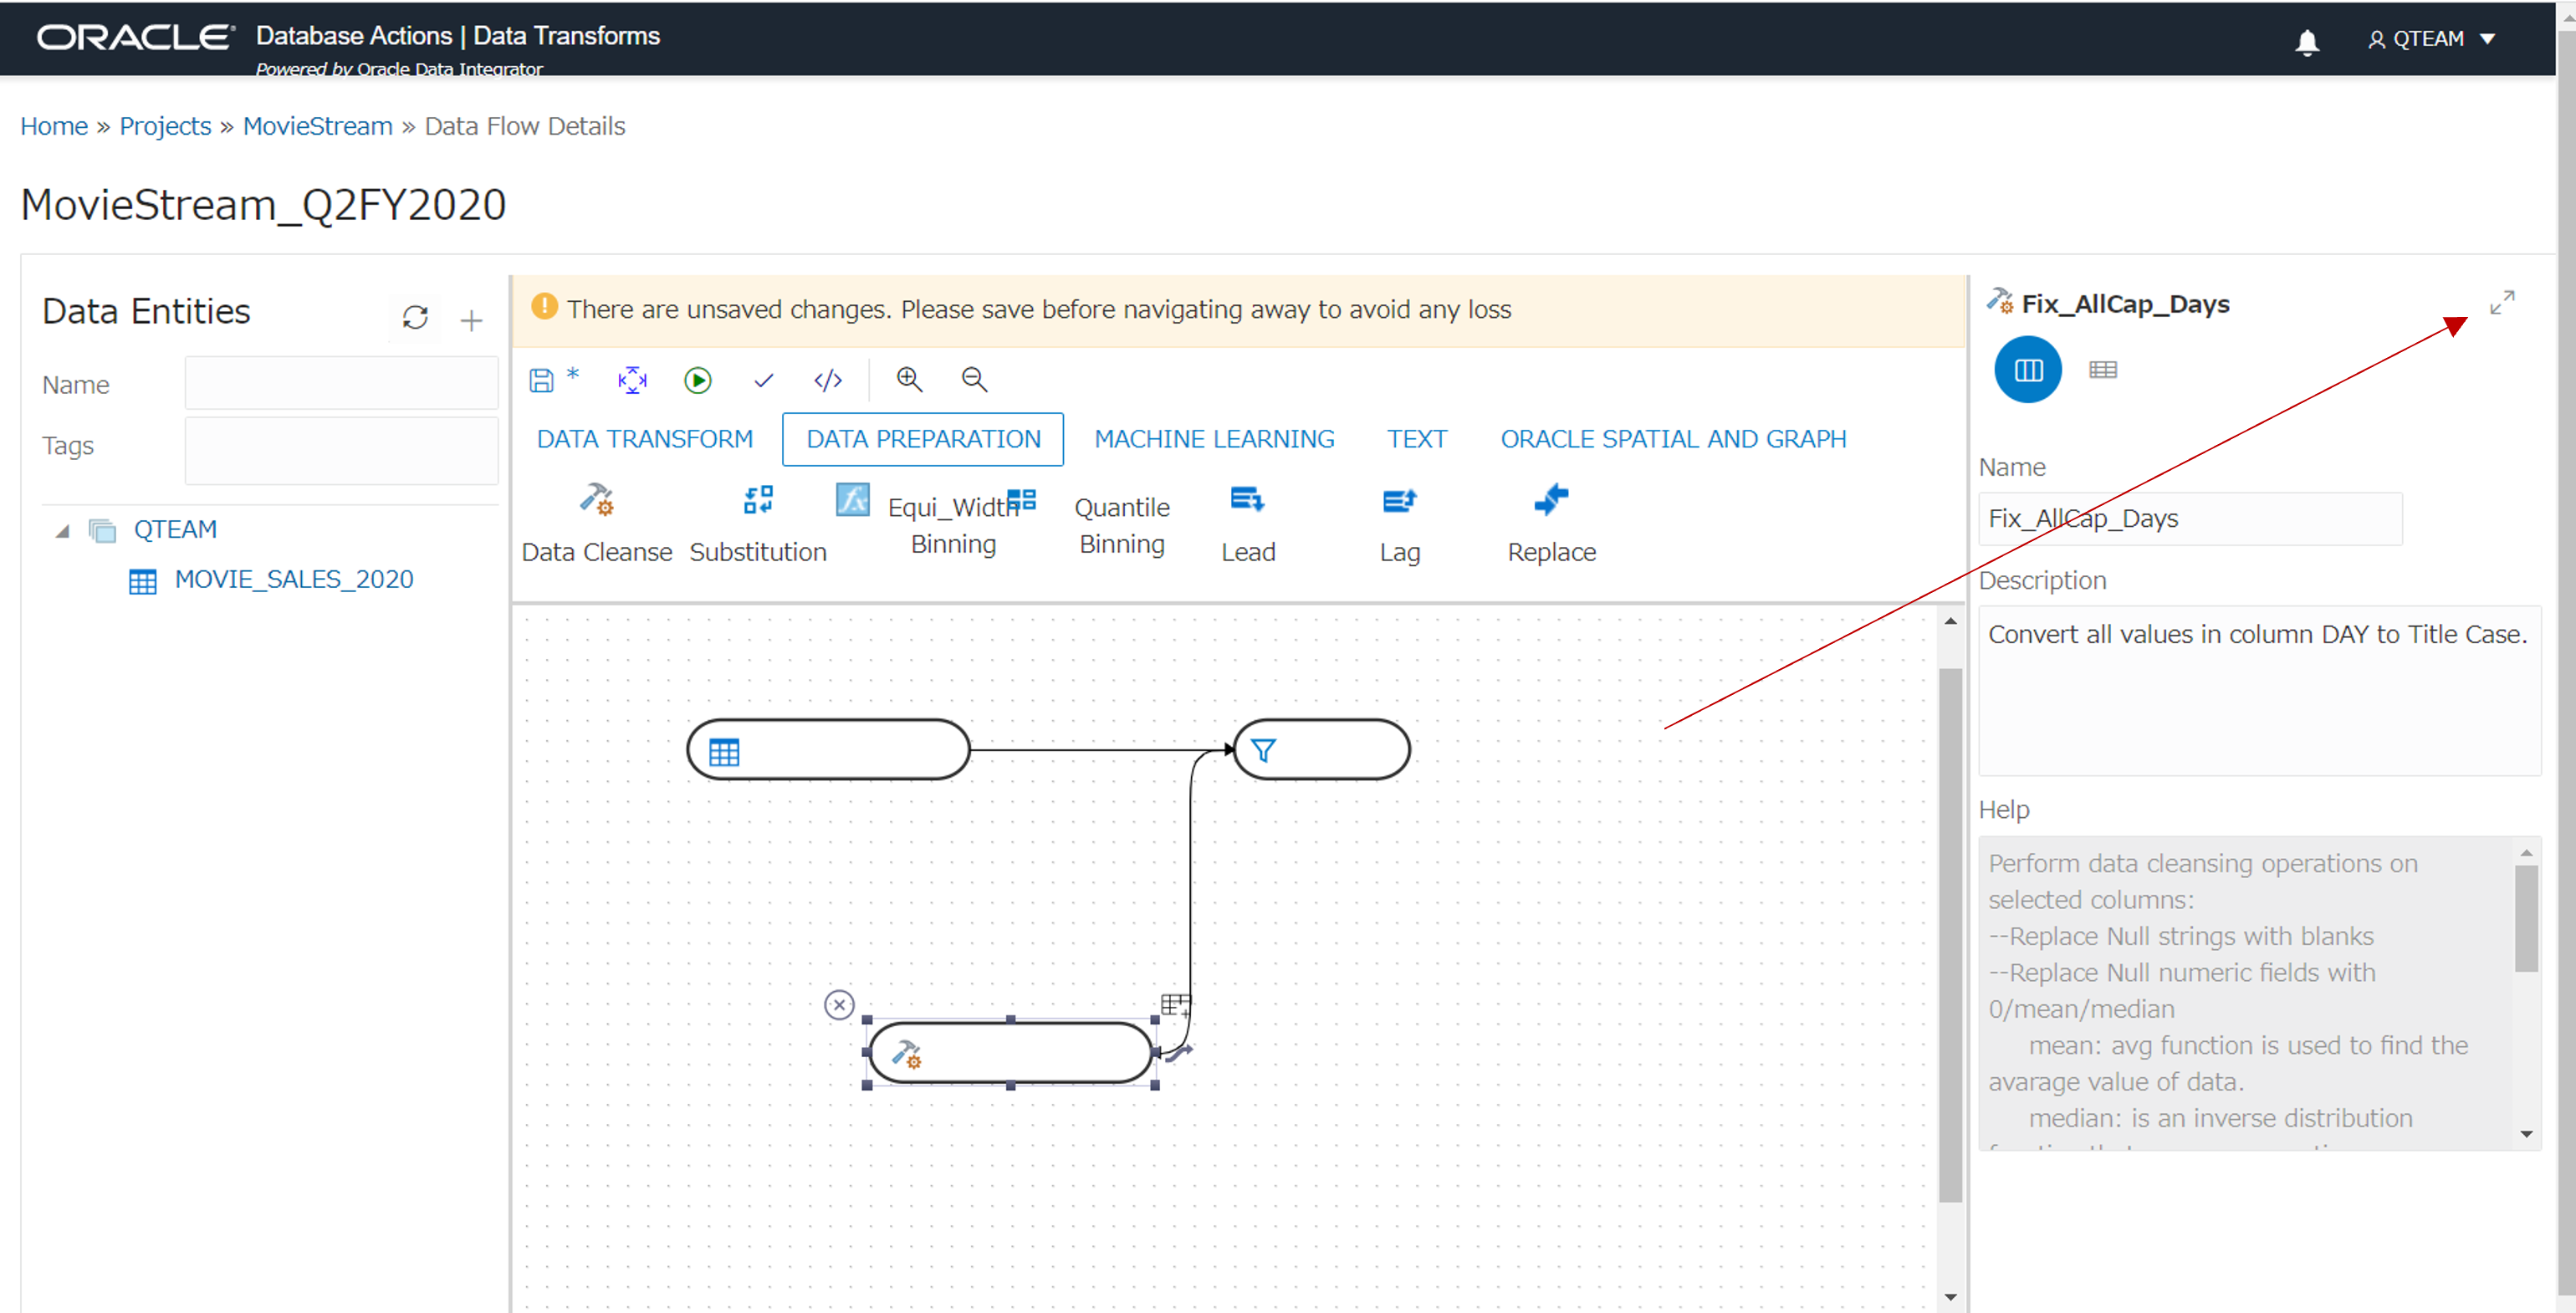Click the Data Entities Name filter field
2576x1313 pixels.
click(x=341, y=384)
